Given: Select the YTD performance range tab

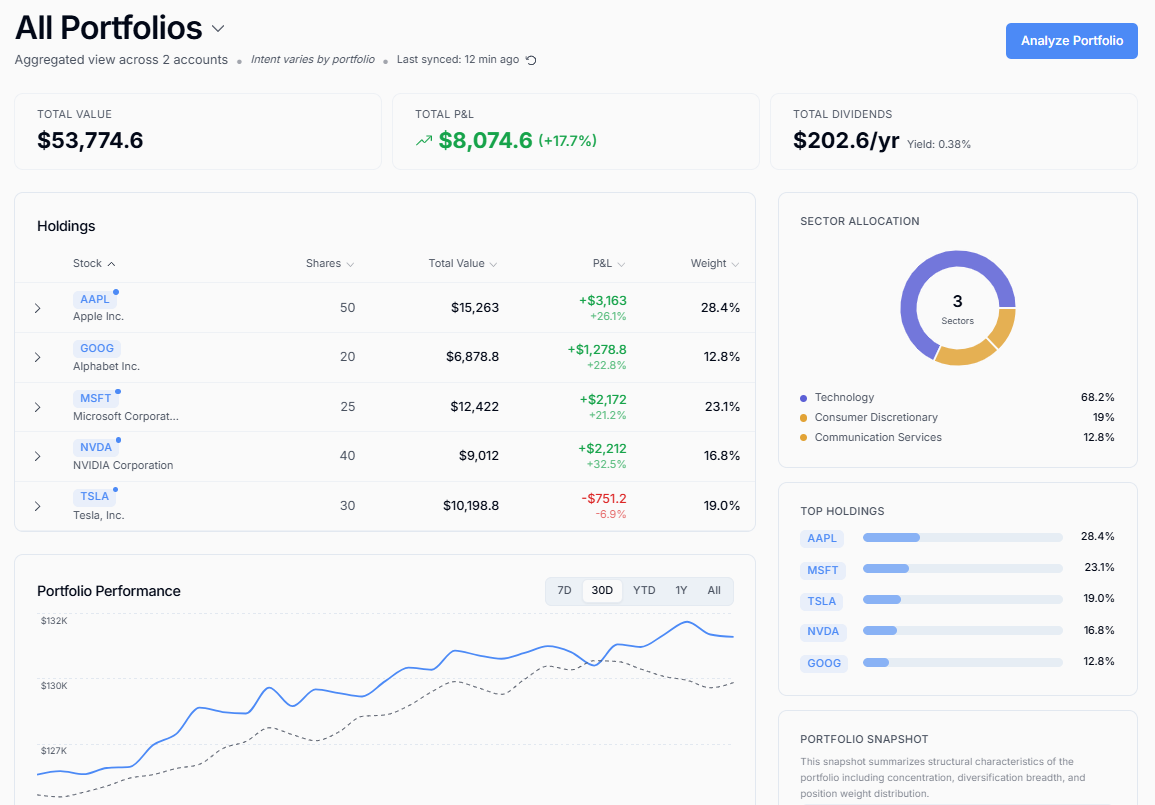Looking at the screenshot, I should (644, 591).
